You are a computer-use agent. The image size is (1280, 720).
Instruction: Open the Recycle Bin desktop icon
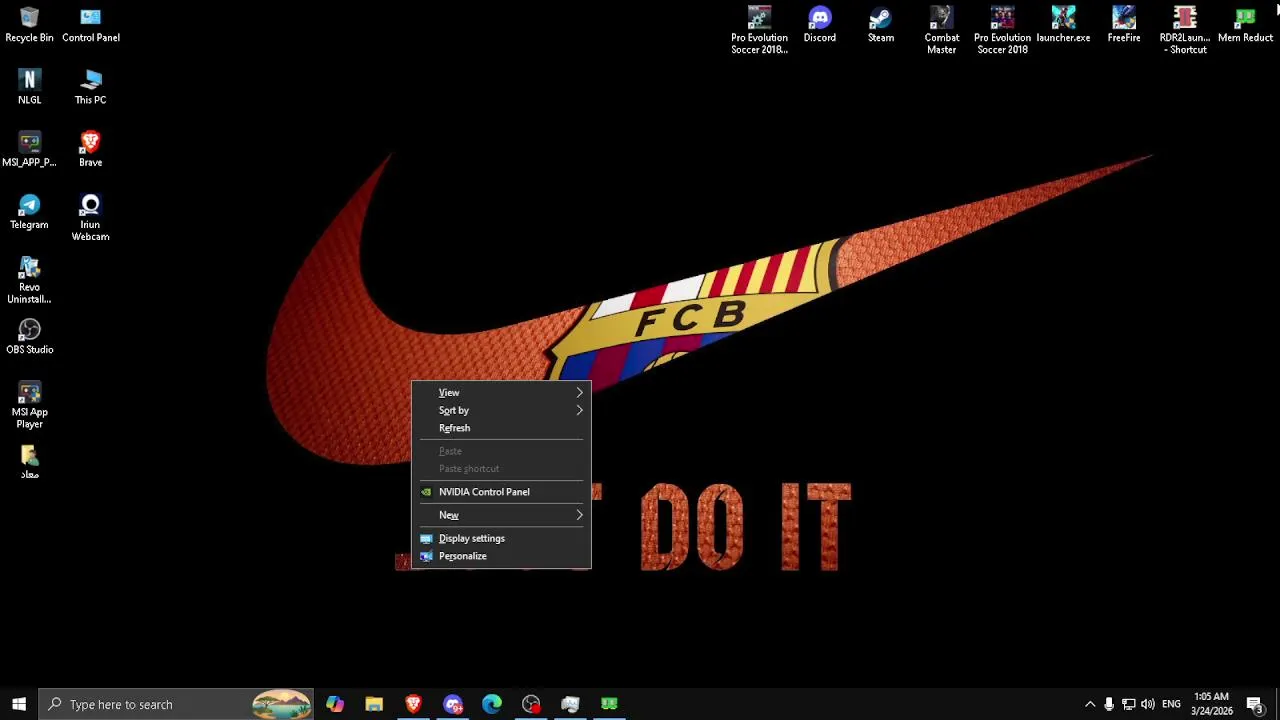tap(29, 26)
